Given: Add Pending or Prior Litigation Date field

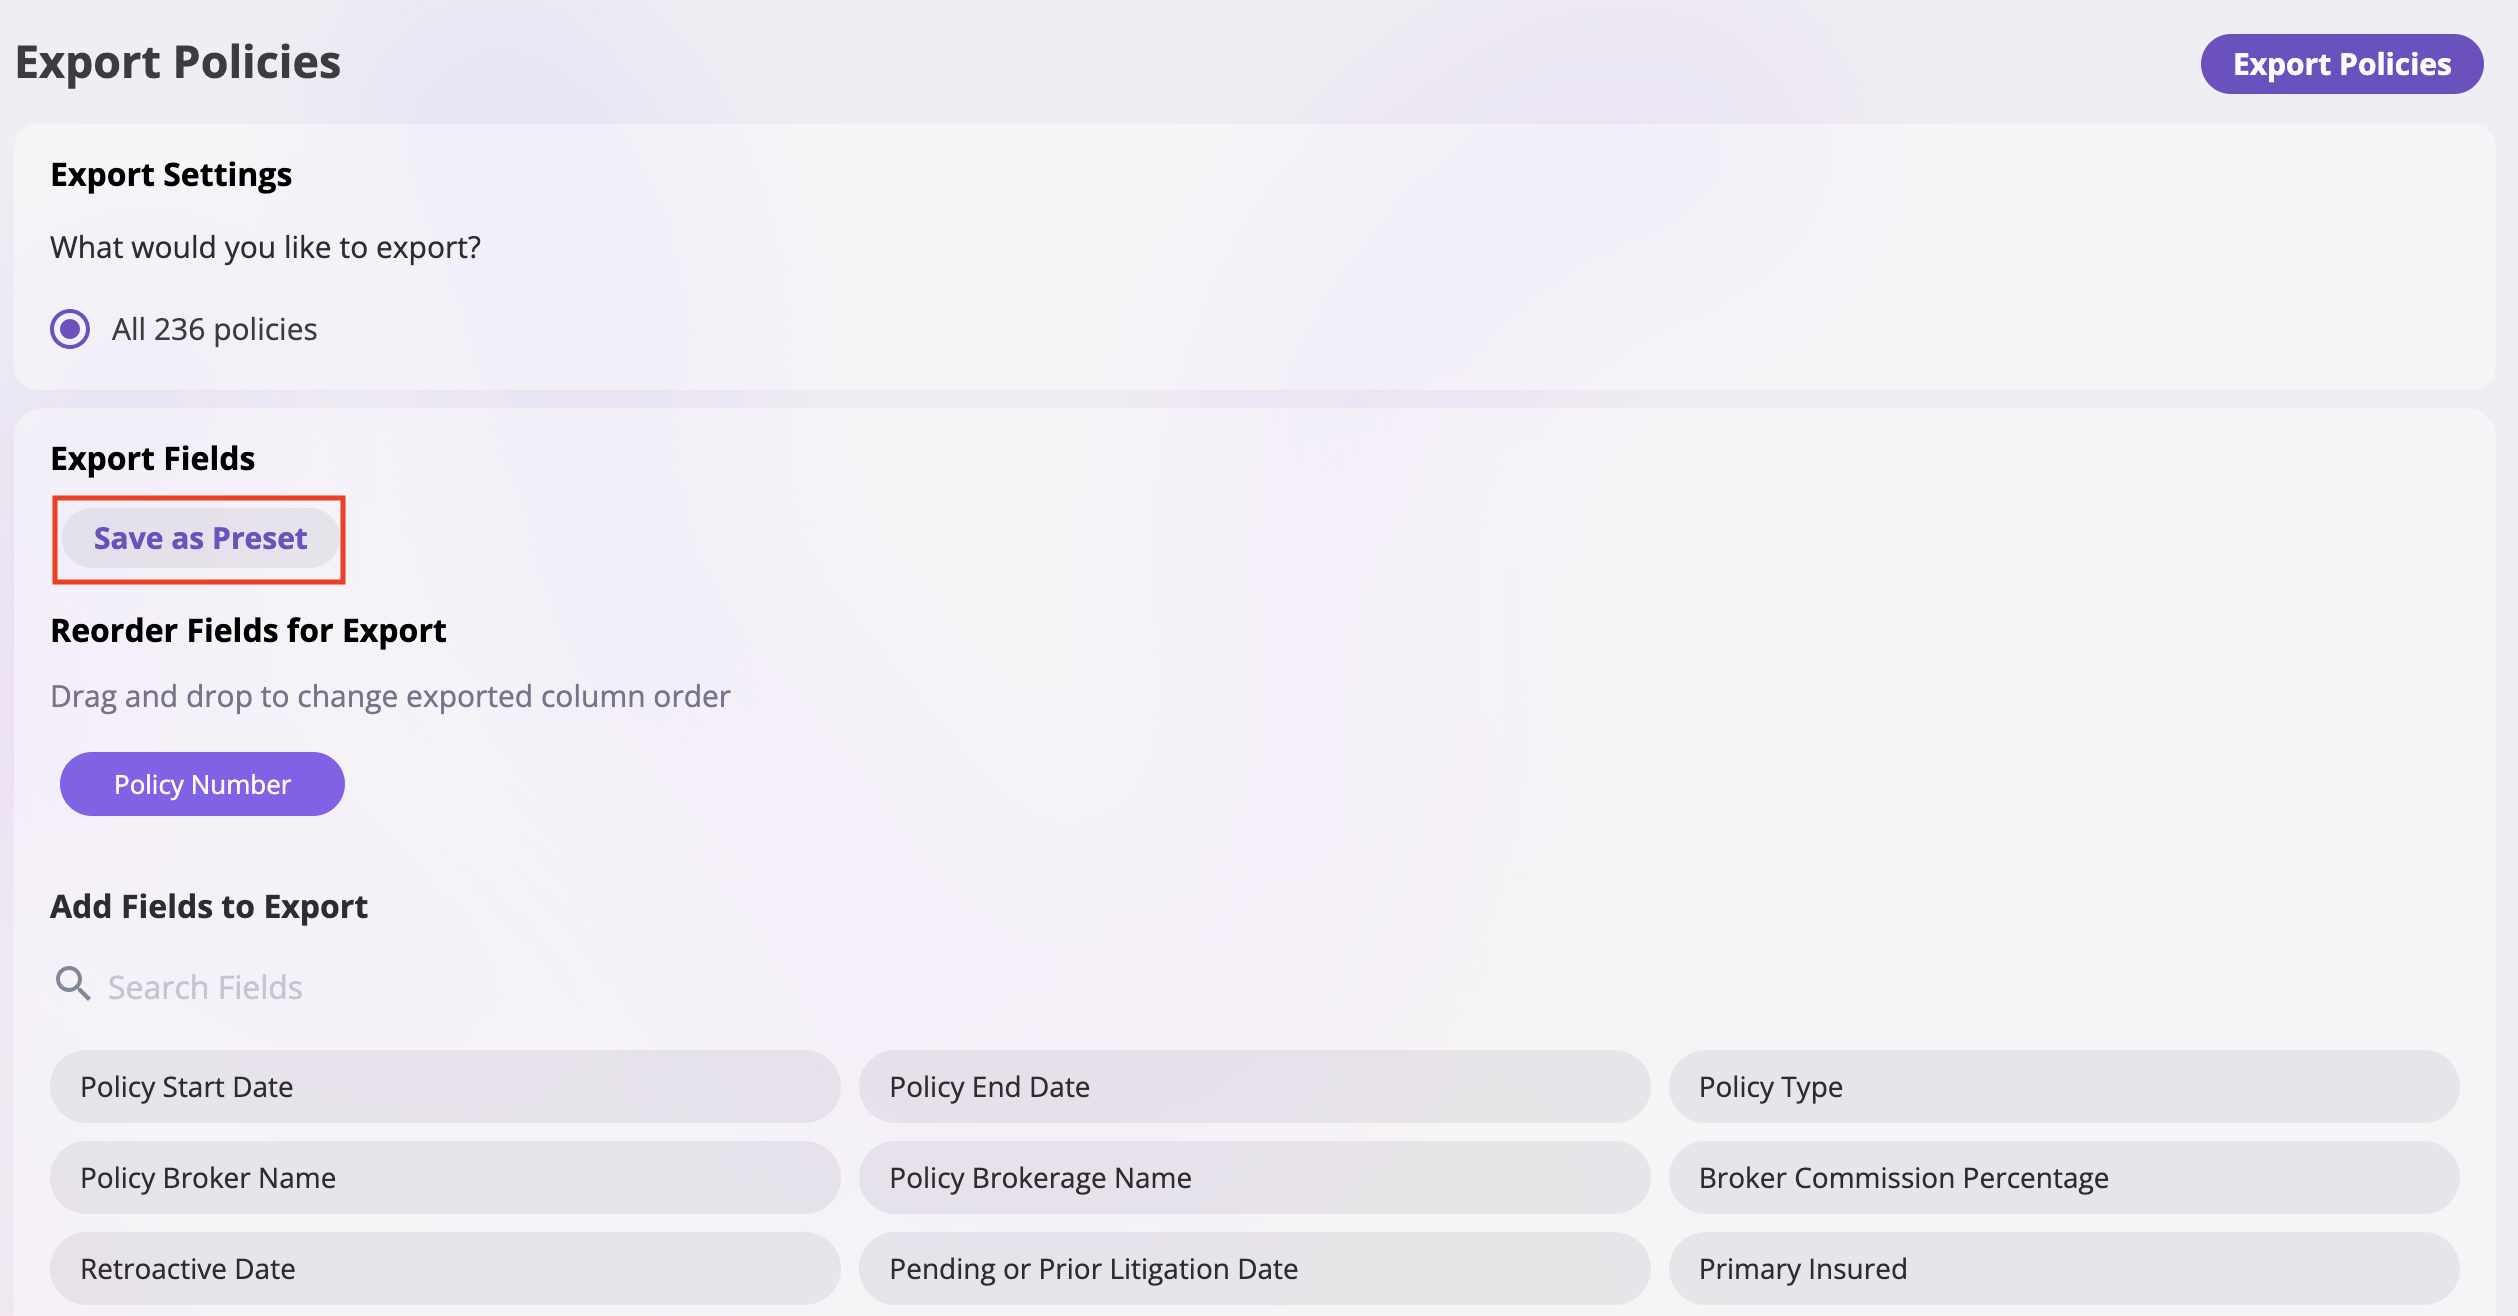Looking at the screenshot, I should pos(1254,1269).
